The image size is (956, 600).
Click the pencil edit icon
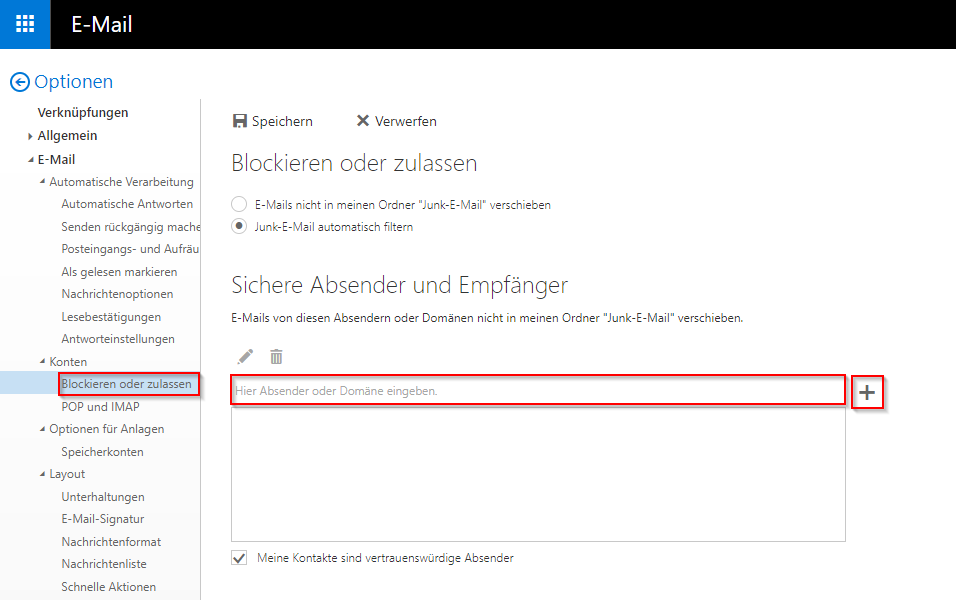click(245, 357)
